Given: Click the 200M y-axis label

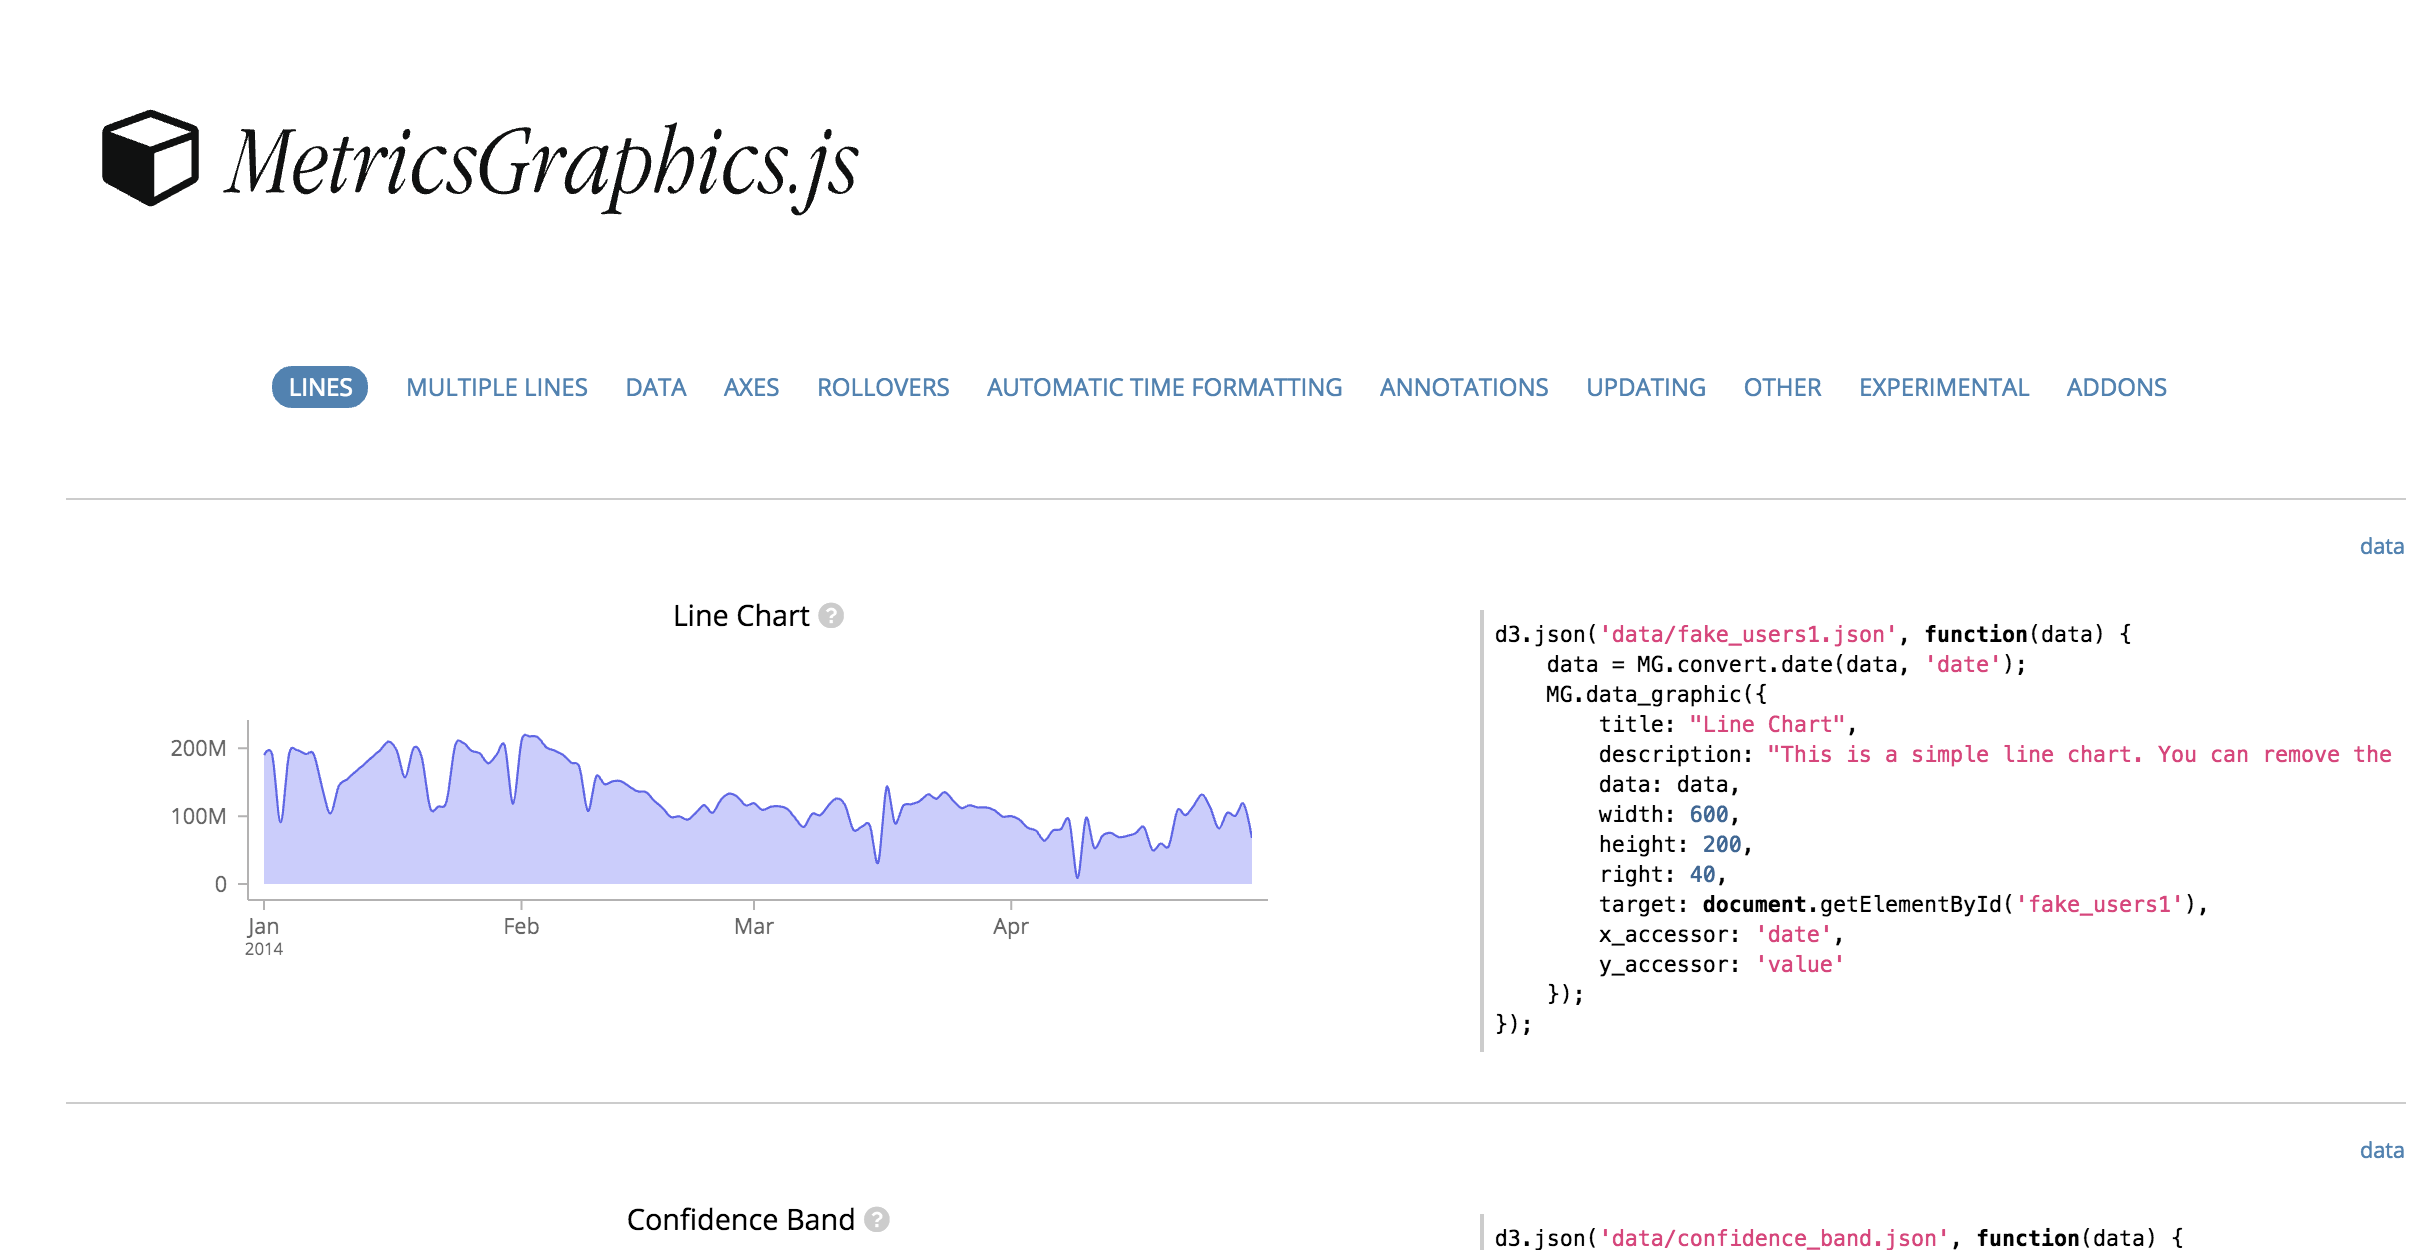Looking at the screenshot, I should 198,748.
